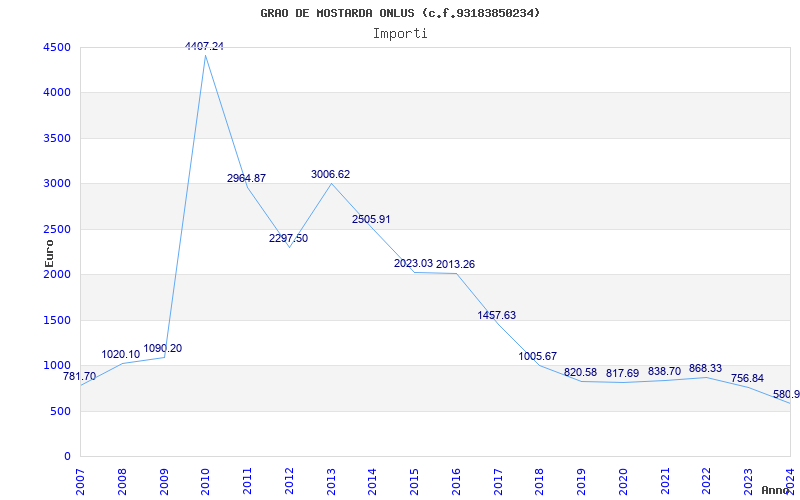The image size is (800, 500).
Task: Select the 2016 x-axis year label
Action: [x=456, y=482]
